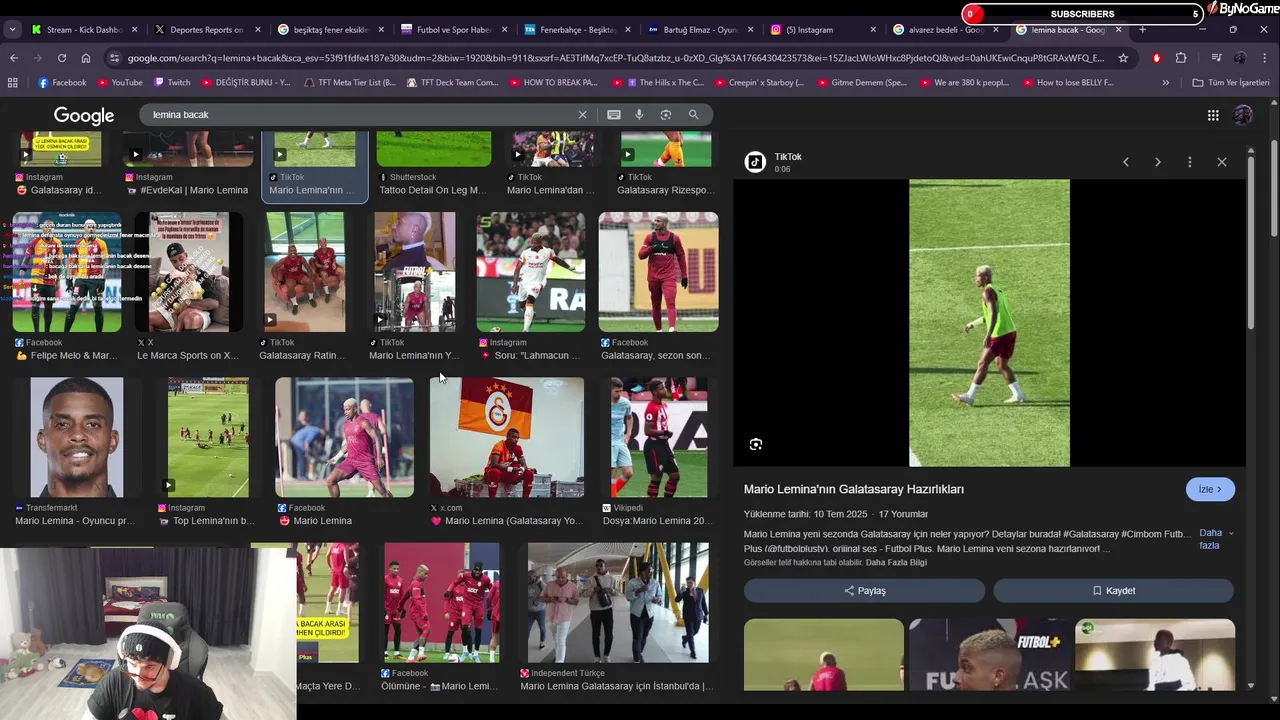
Task: Search within preview image using Lens
Action: [x=756, y=444]
